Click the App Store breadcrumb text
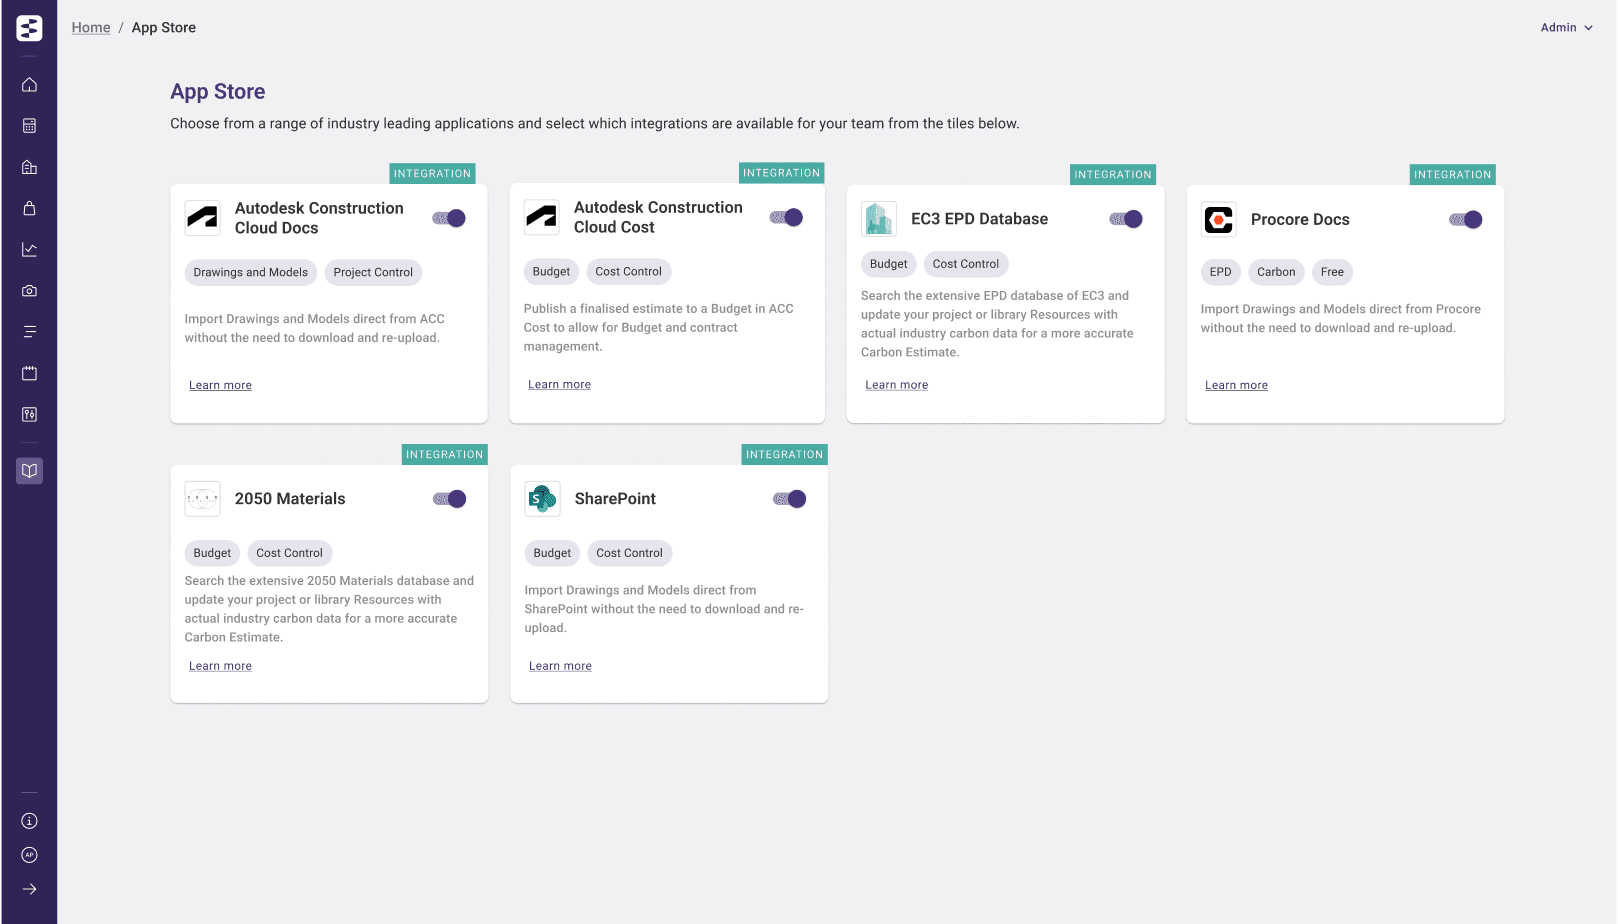 pyautogui.click(x=164, y=28)
